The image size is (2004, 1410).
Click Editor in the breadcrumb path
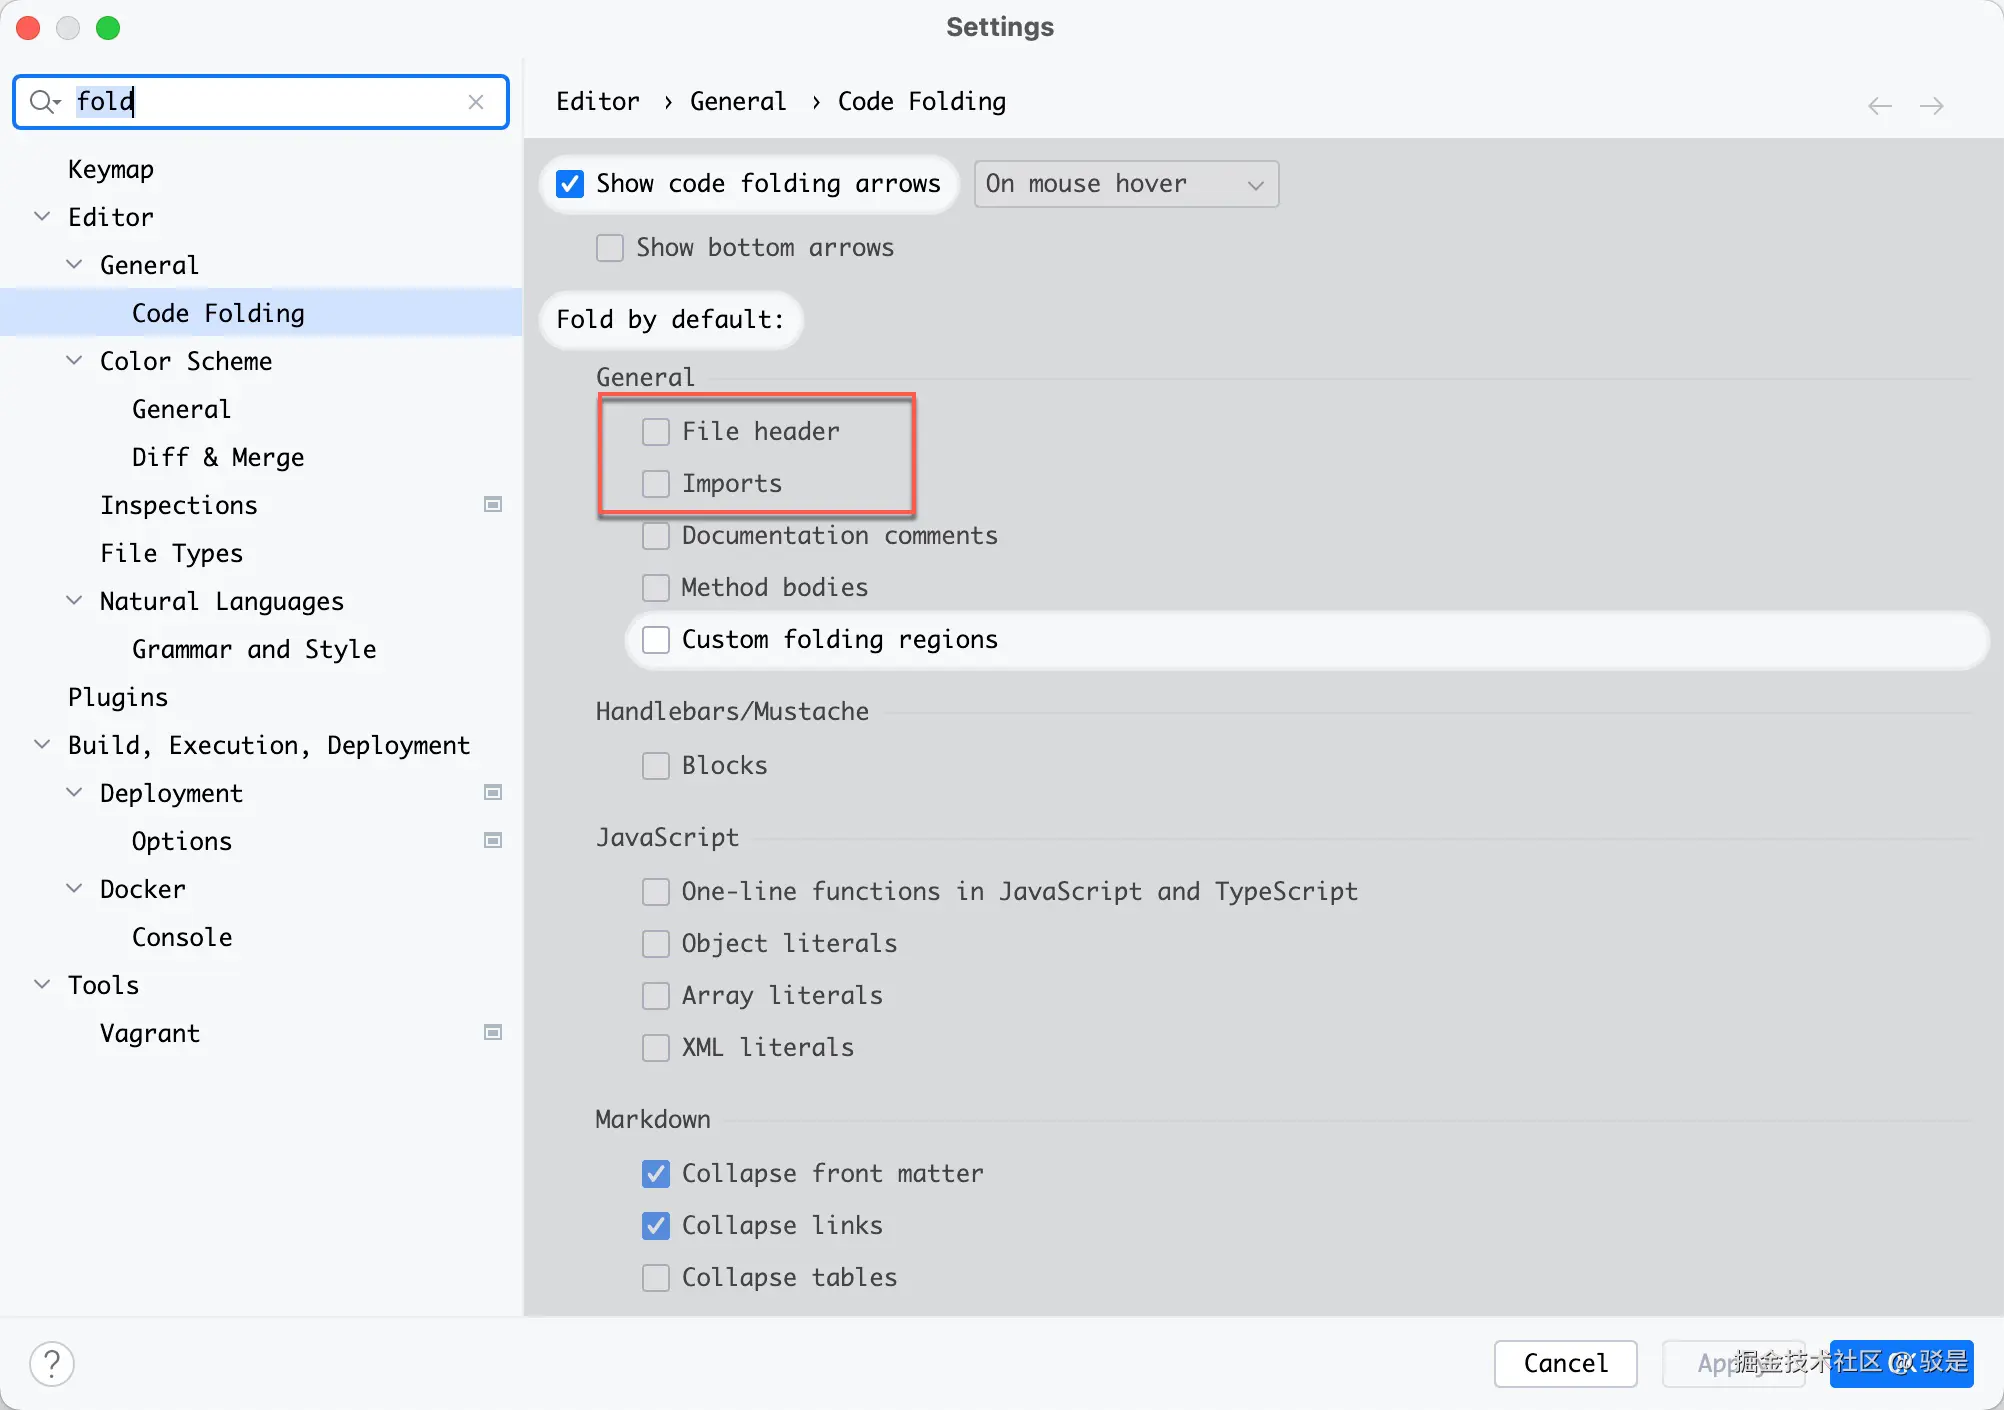coord(597,102)
